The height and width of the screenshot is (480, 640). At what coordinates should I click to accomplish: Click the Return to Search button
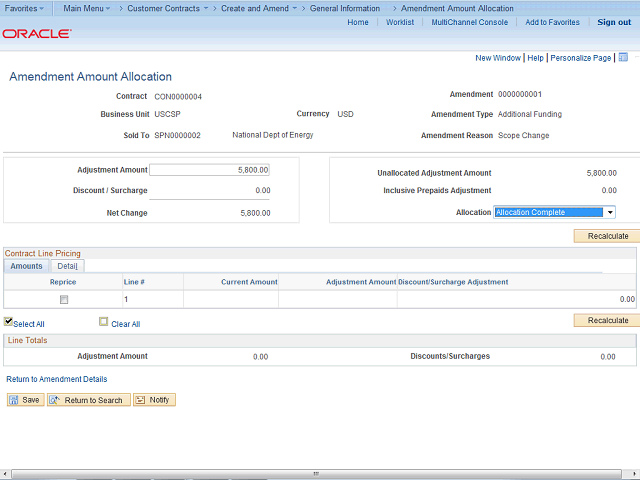tap(87, 400)
